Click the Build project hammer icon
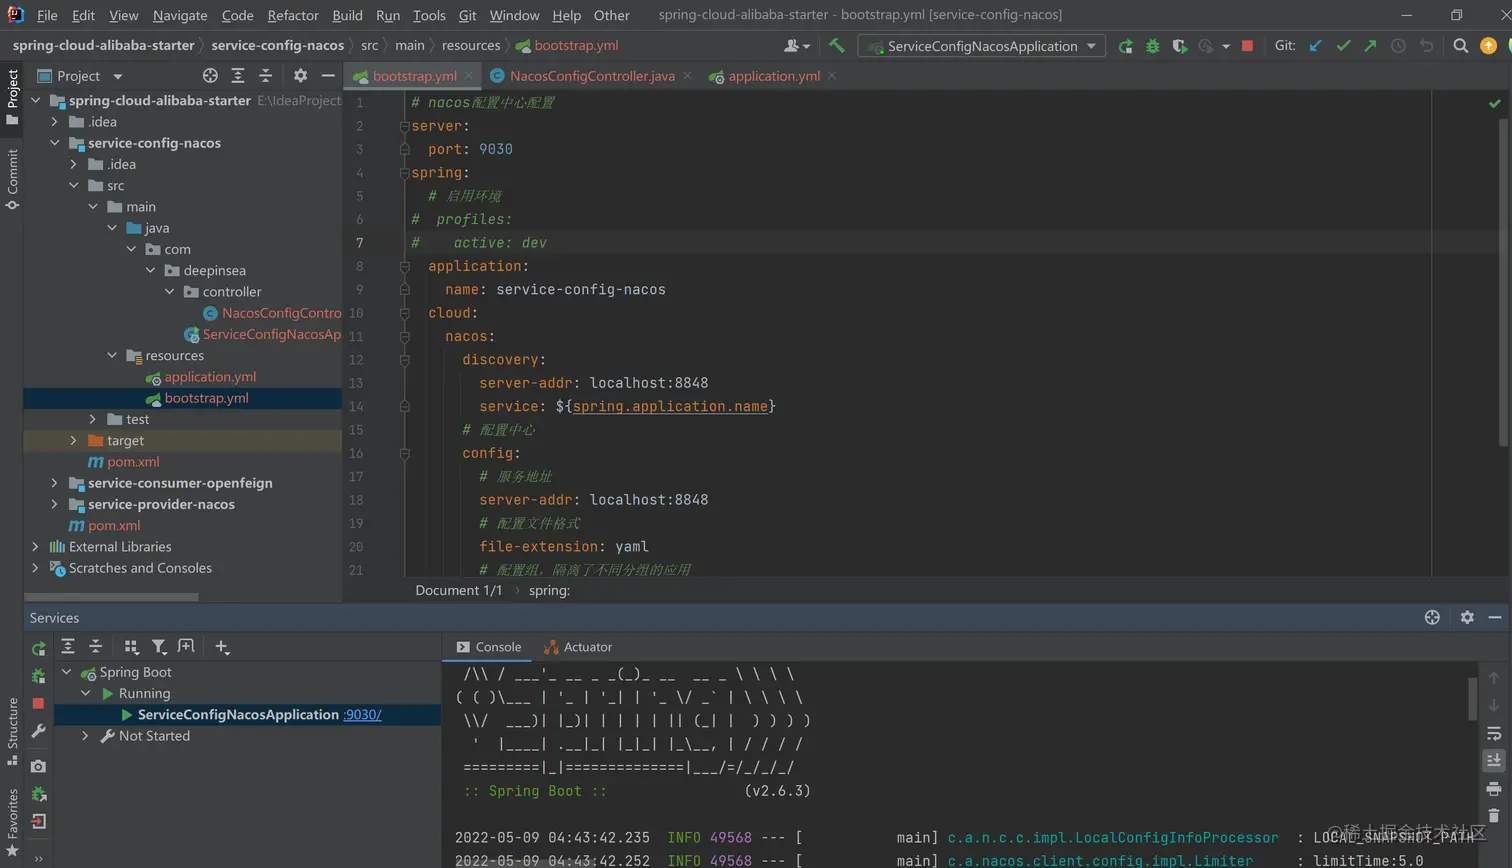Screen dimensions: 1512x868 point(836,46)
